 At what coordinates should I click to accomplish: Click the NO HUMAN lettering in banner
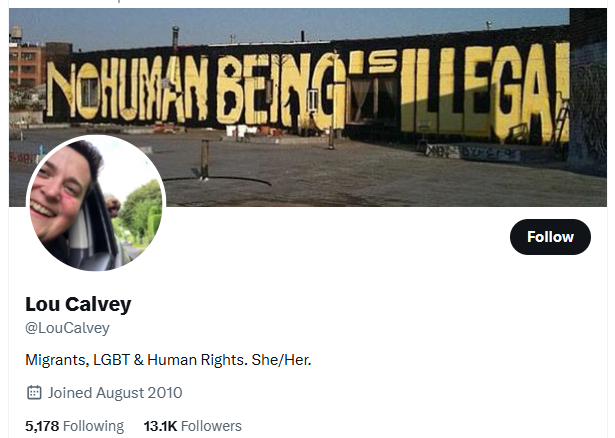click(127, 89)
